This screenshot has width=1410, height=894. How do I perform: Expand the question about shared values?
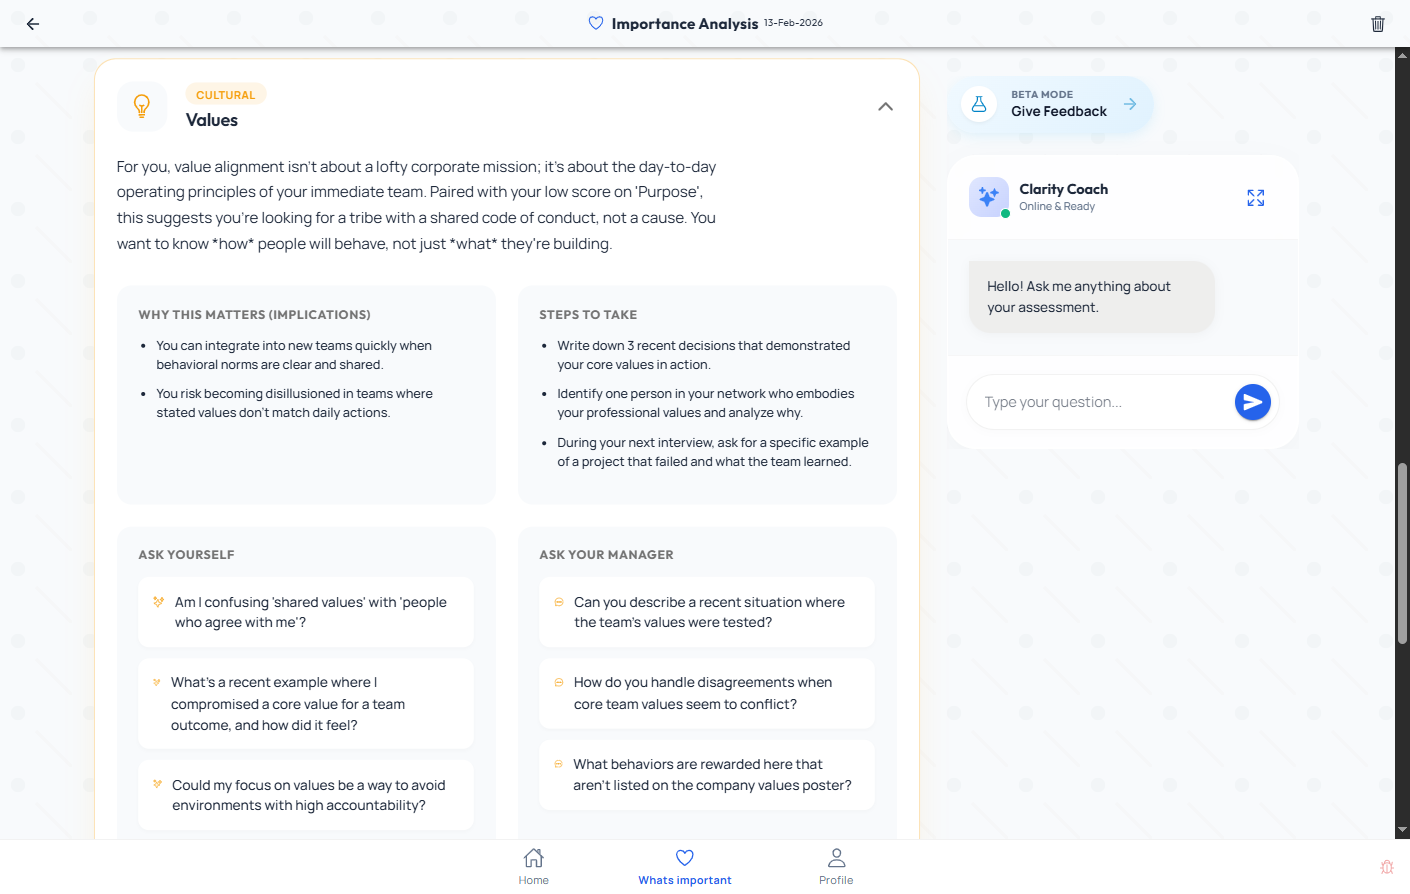tap(305, 612)
